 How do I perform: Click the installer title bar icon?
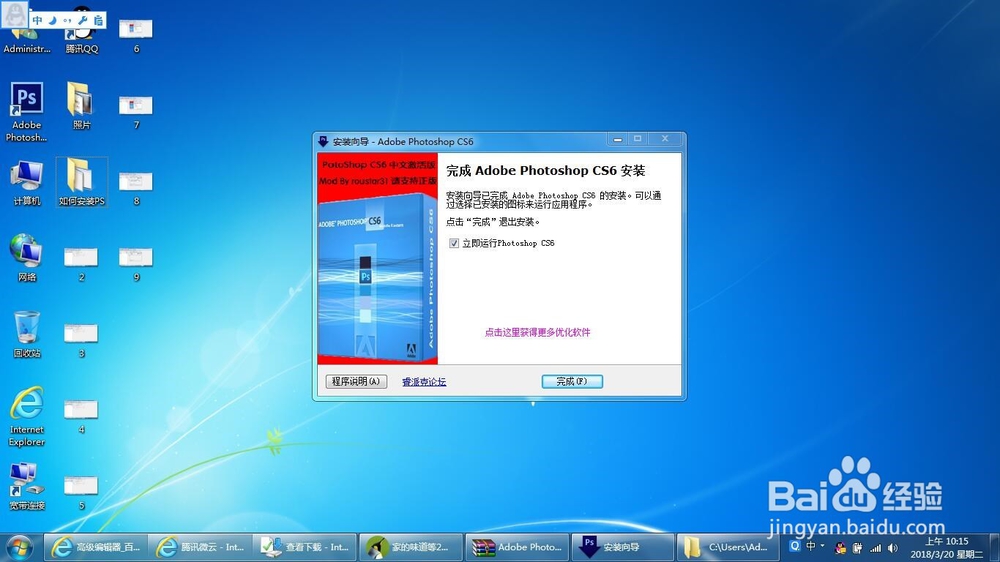(323, 142)
